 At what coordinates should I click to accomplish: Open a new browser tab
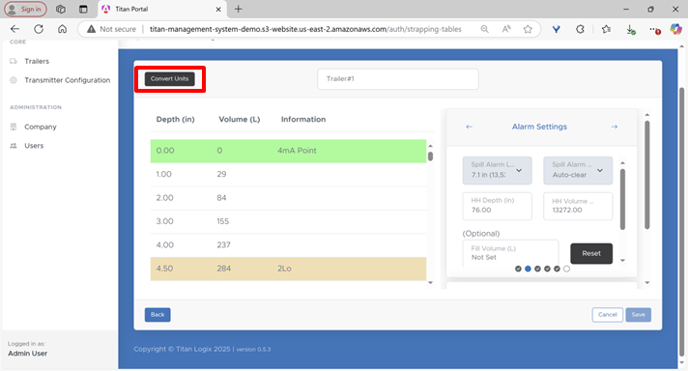(x=238, y=9)
